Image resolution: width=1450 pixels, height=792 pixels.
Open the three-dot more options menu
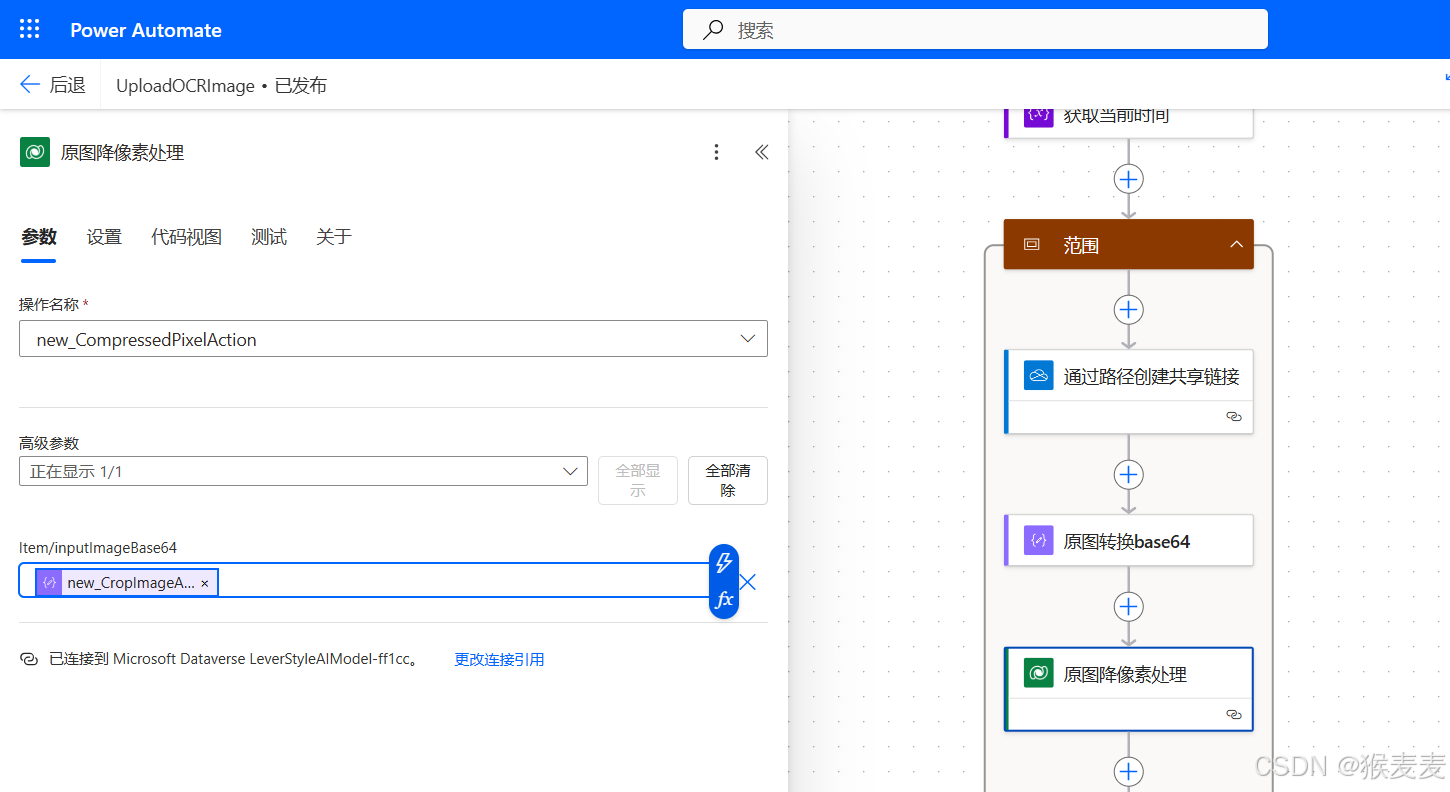coord(716,152)
